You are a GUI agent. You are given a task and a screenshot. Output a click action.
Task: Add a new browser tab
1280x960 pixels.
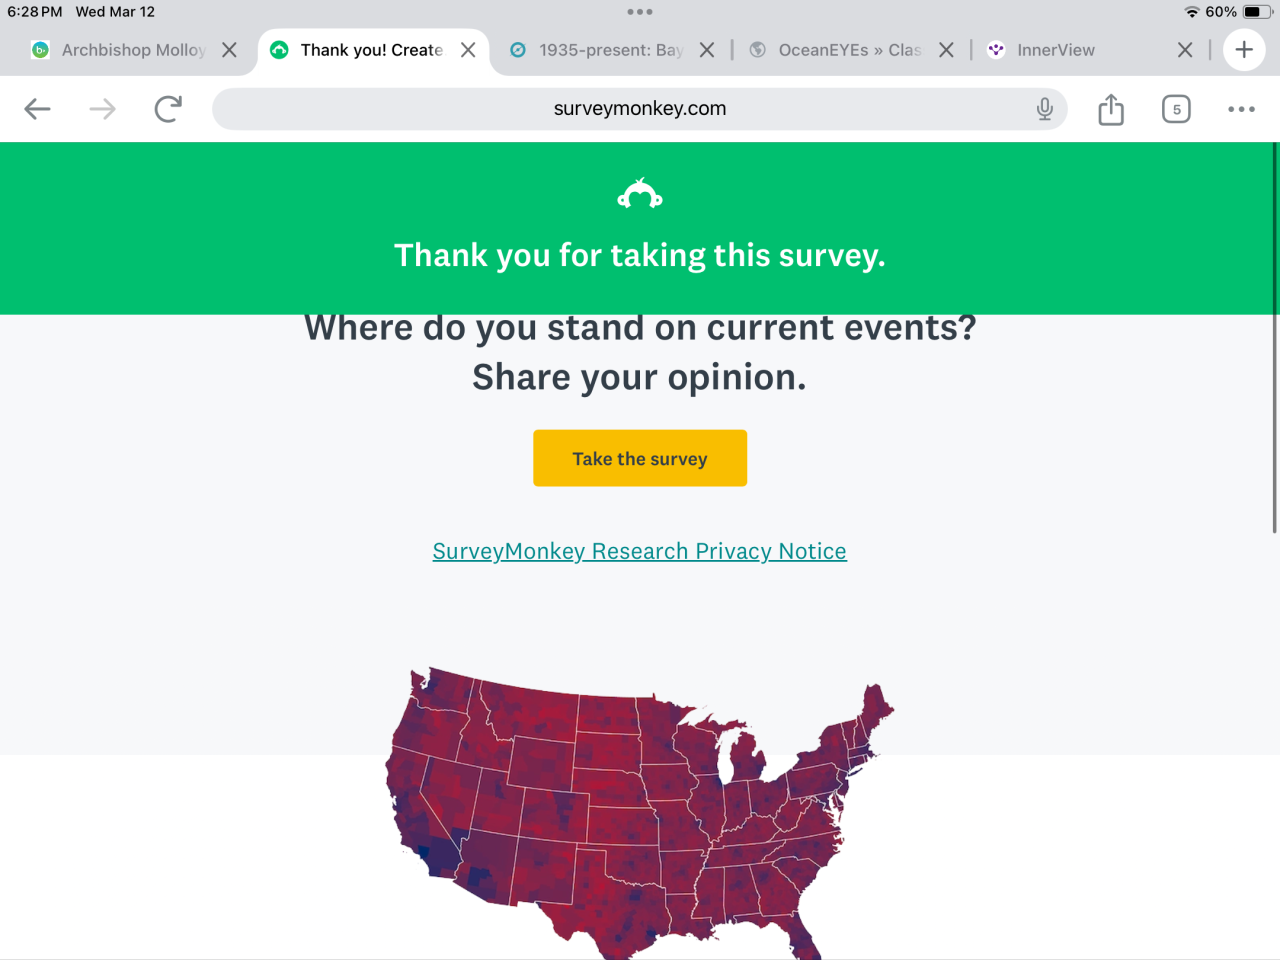pos(1244,50)
